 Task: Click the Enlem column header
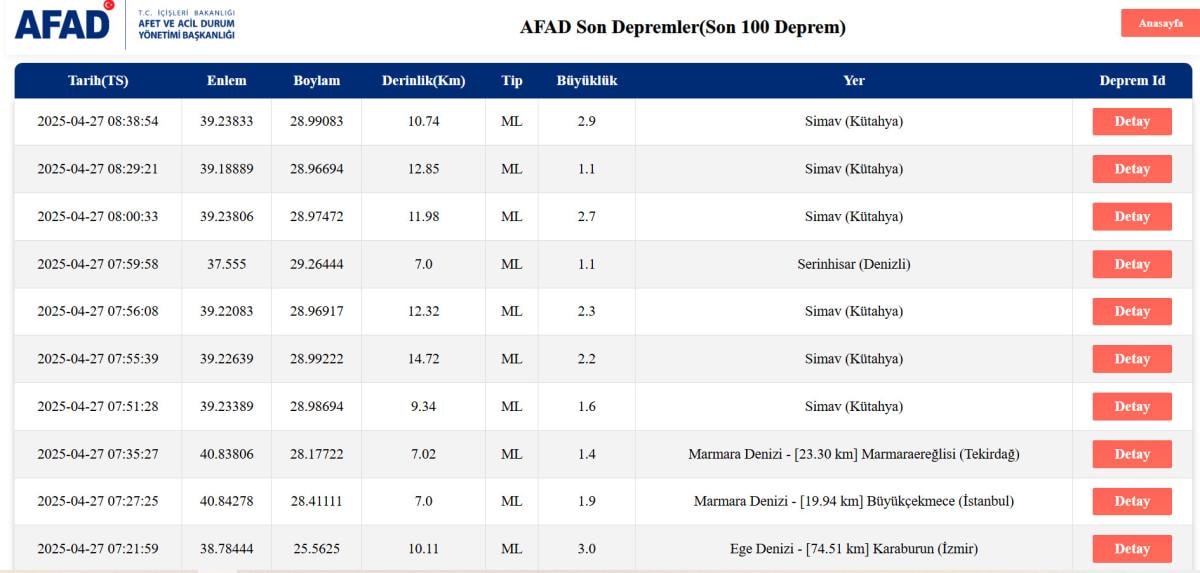coord(226,81)
